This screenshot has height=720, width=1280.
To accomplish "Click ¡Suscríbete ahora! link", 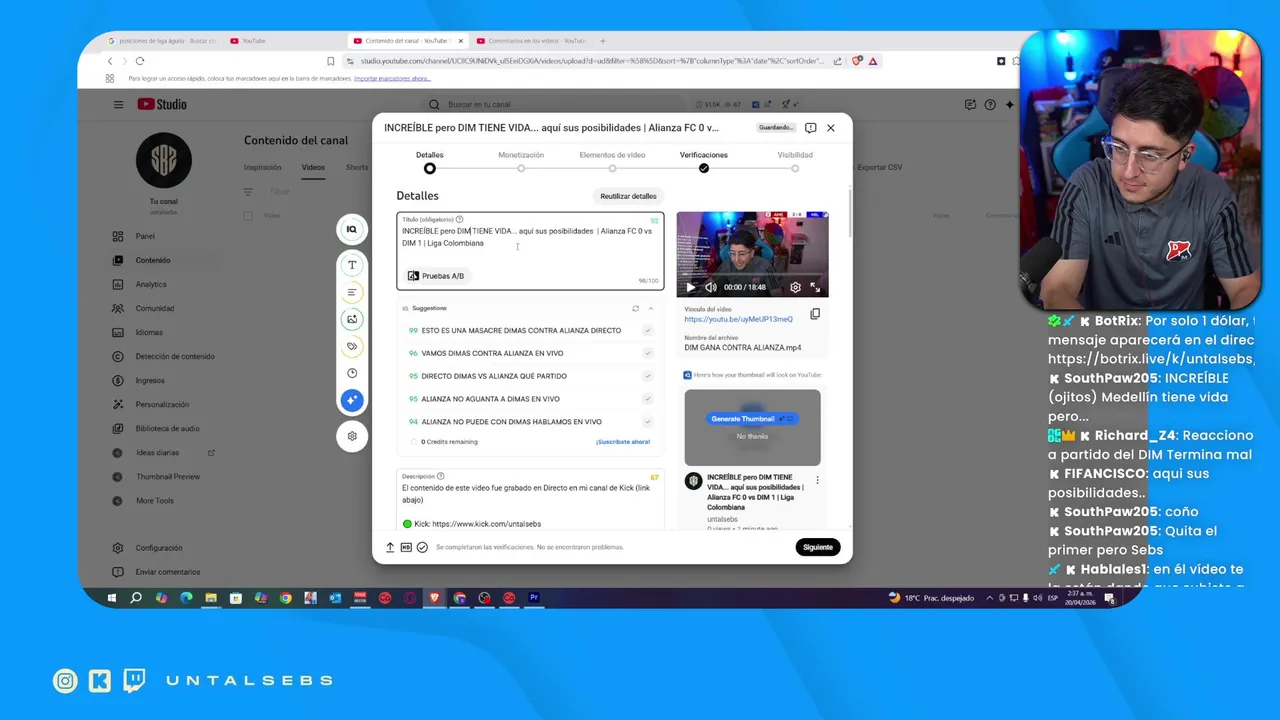I will [623, 442].
